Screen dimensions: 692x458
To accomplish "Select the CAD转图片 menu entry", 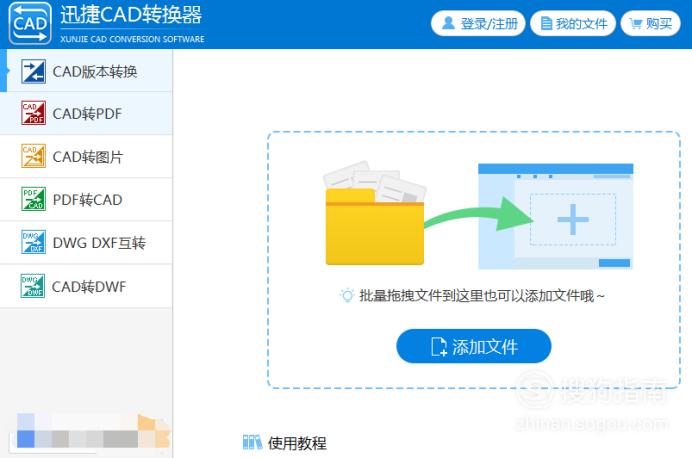I will point(86,156).
